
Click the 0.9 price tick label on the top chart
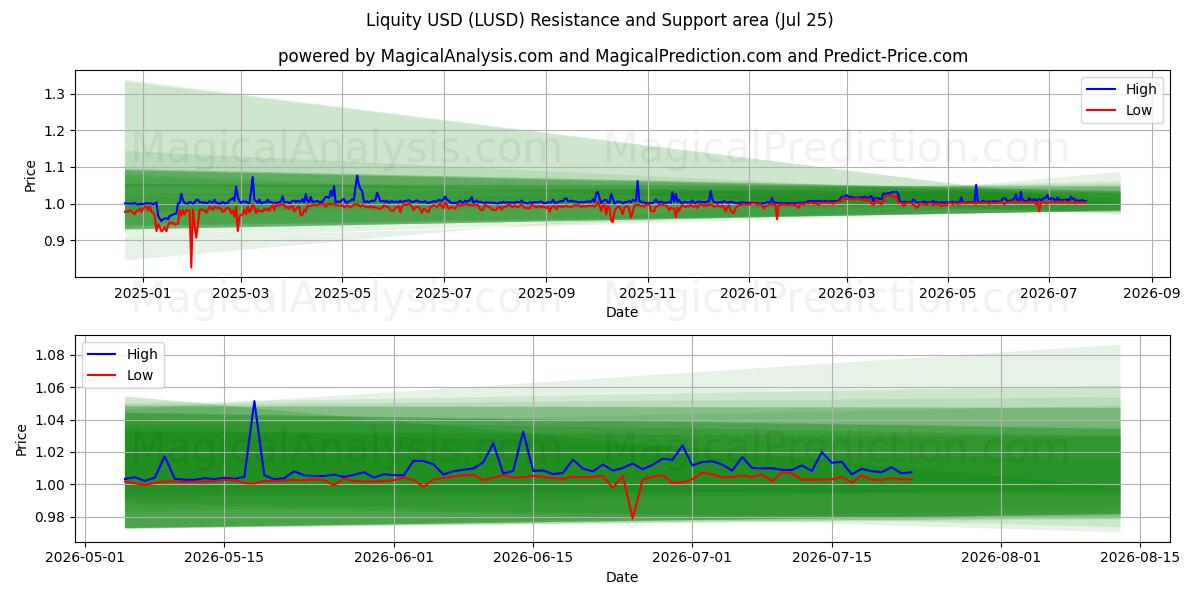55,241
